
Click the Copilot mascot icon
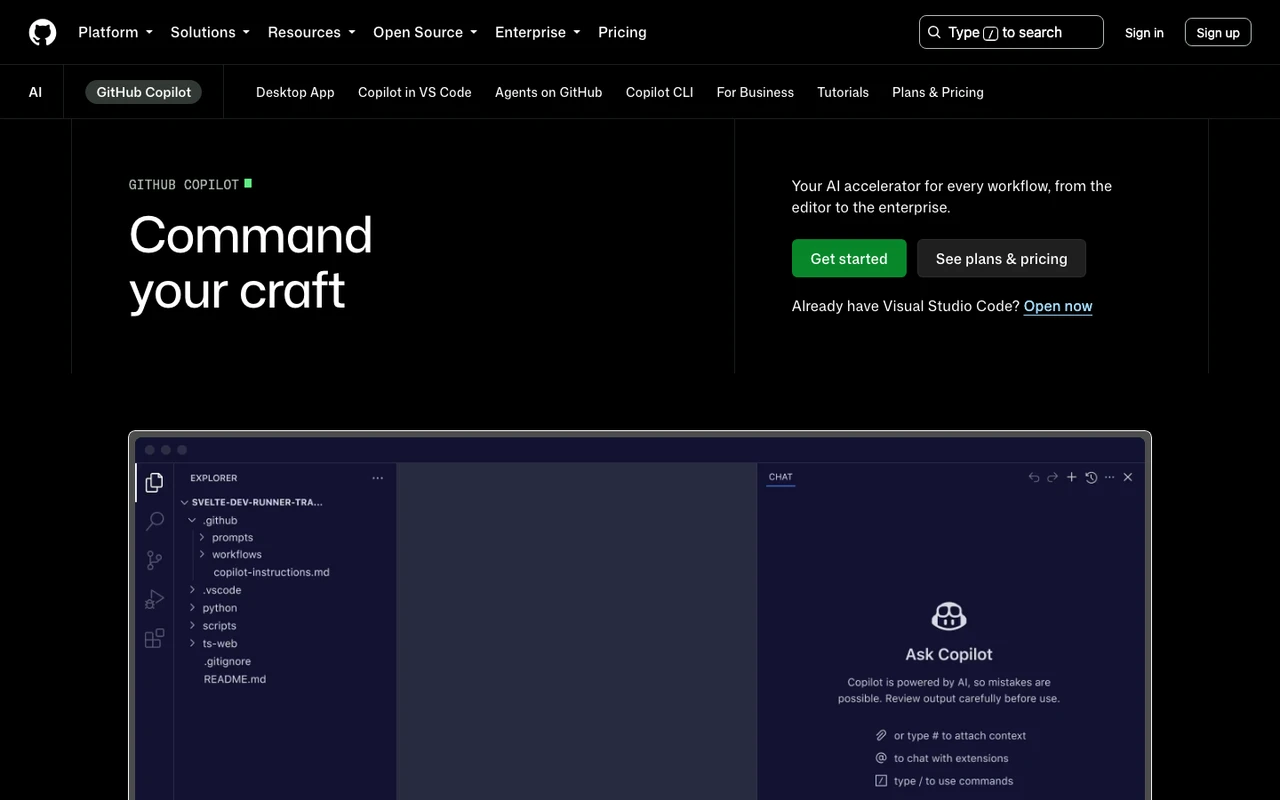pyautogui.click(x=949, y=616)
